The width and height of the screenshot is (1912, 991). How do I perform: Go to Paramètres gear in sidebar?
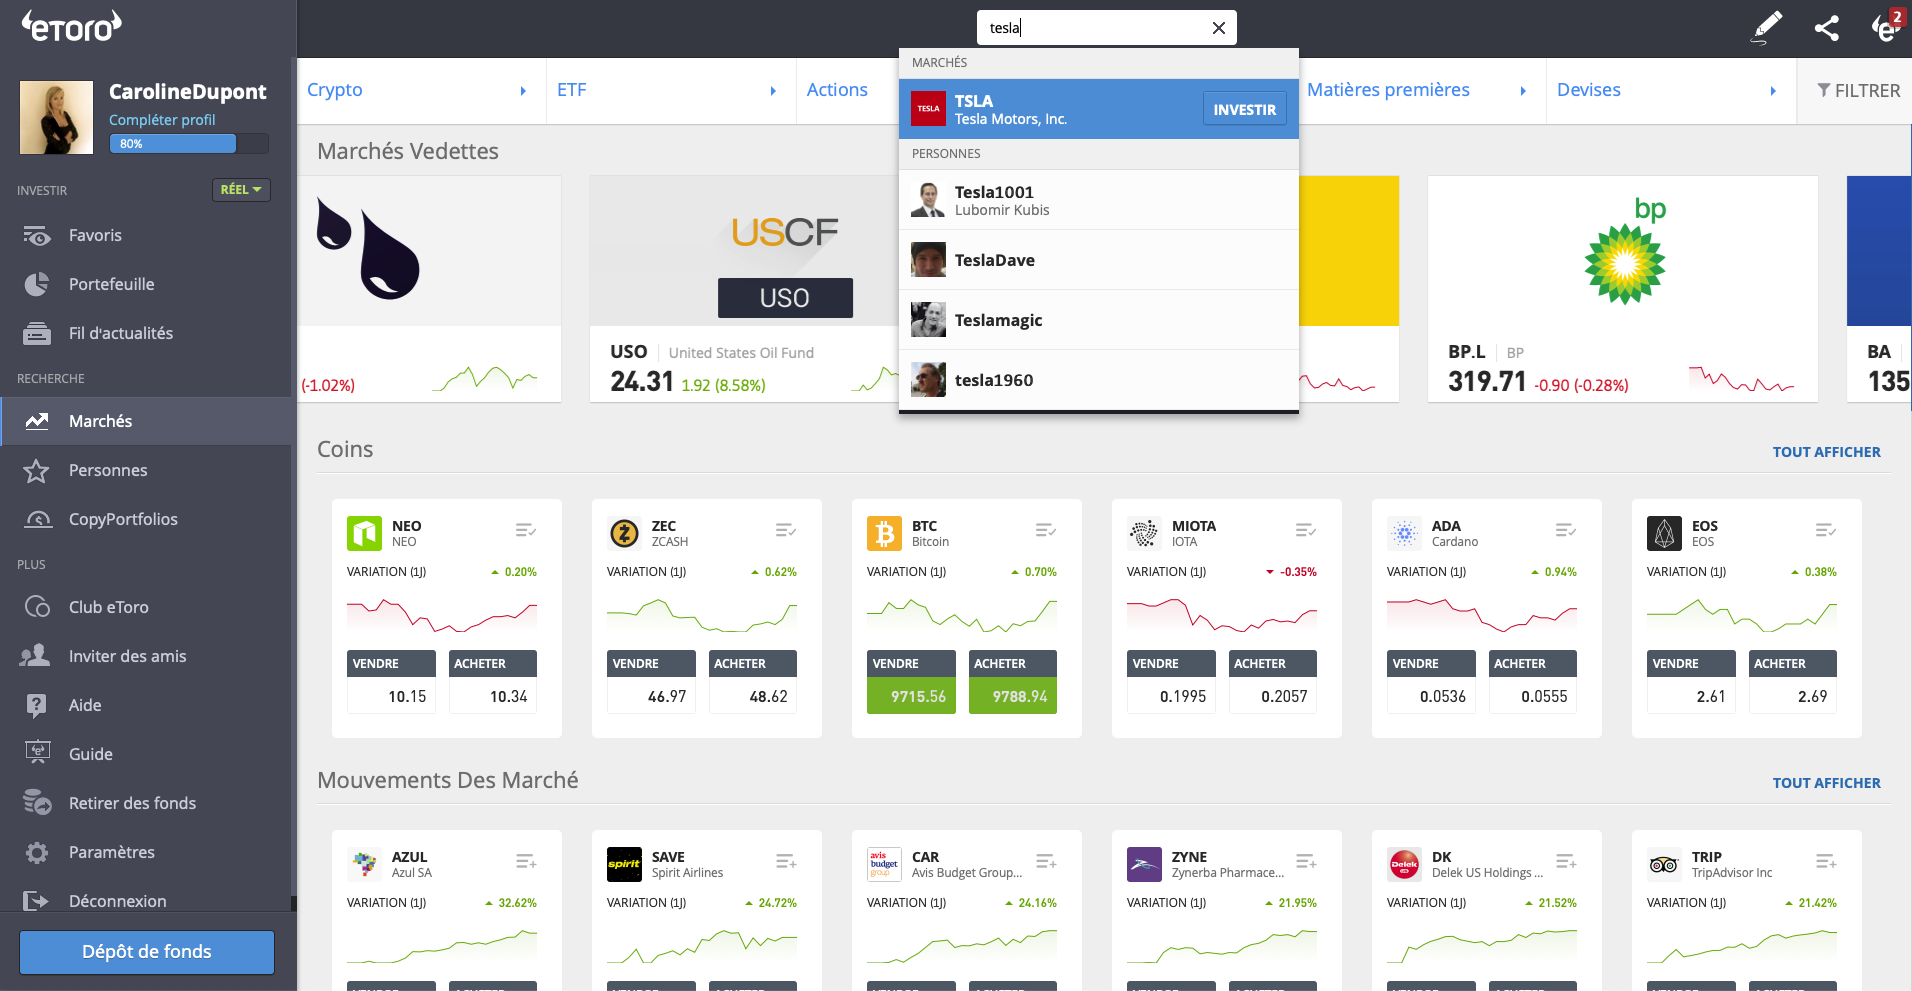(111, 852)
